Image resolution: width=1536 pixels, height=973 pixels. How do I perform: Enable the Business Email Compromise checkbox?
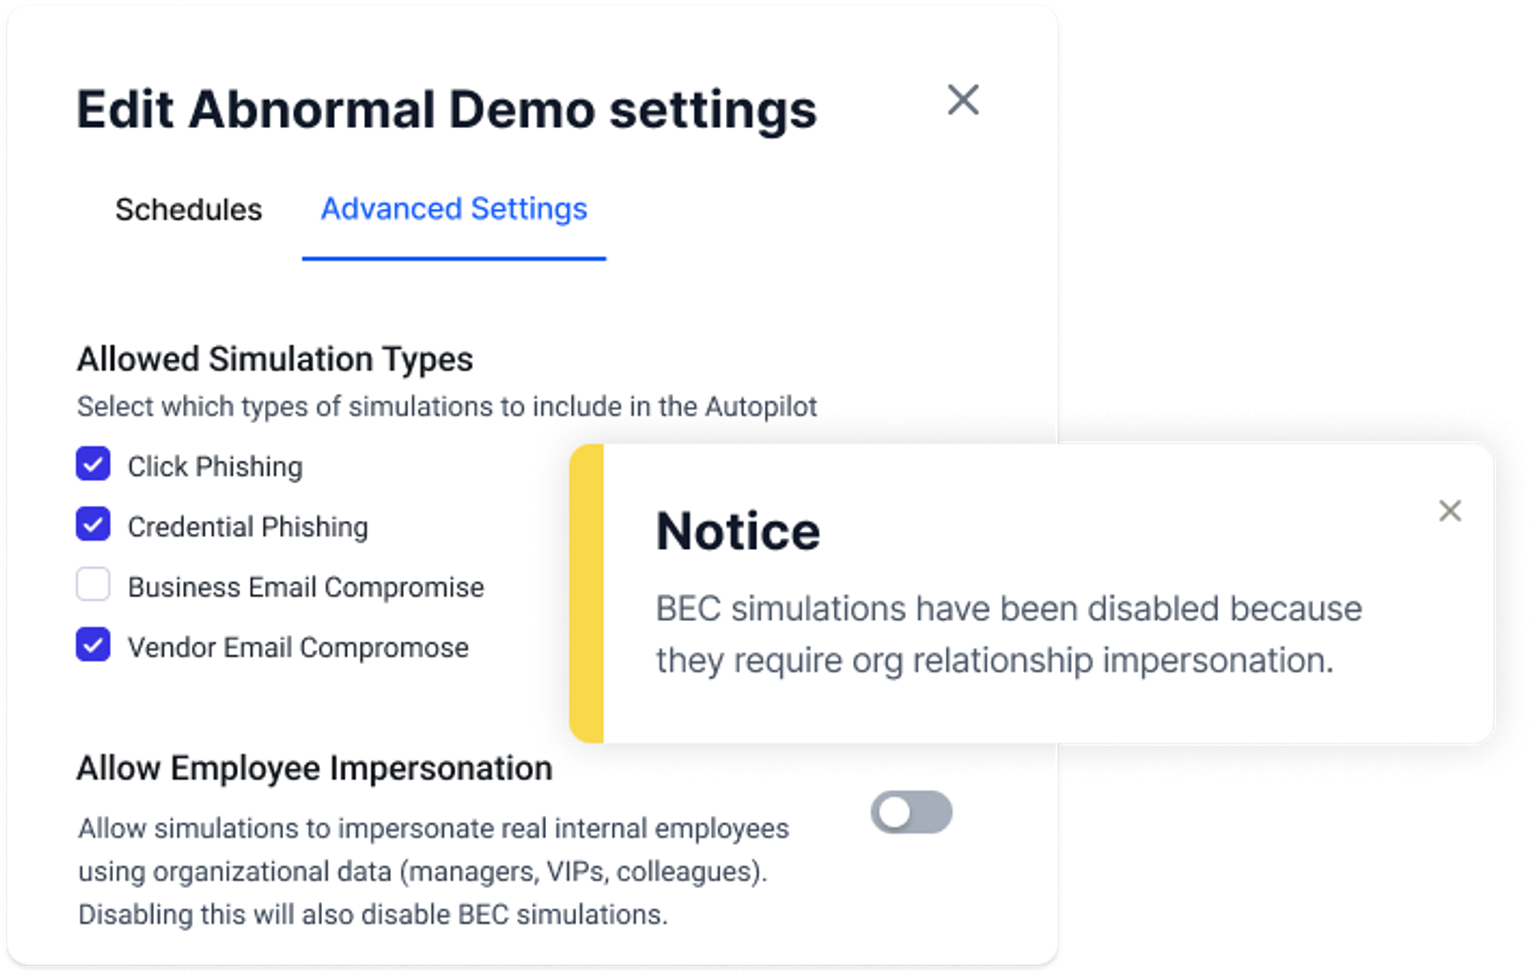[x=93, y=585]
